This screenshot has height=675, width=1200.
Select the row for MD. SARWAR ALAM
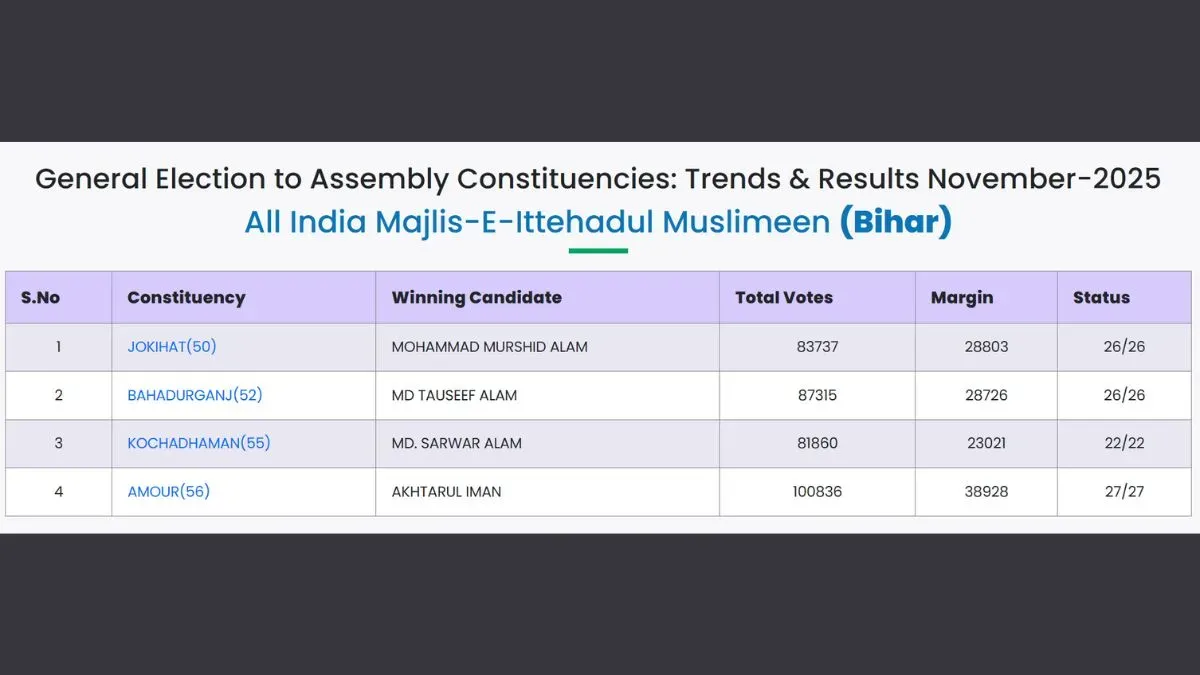click(x=455, y=443)
